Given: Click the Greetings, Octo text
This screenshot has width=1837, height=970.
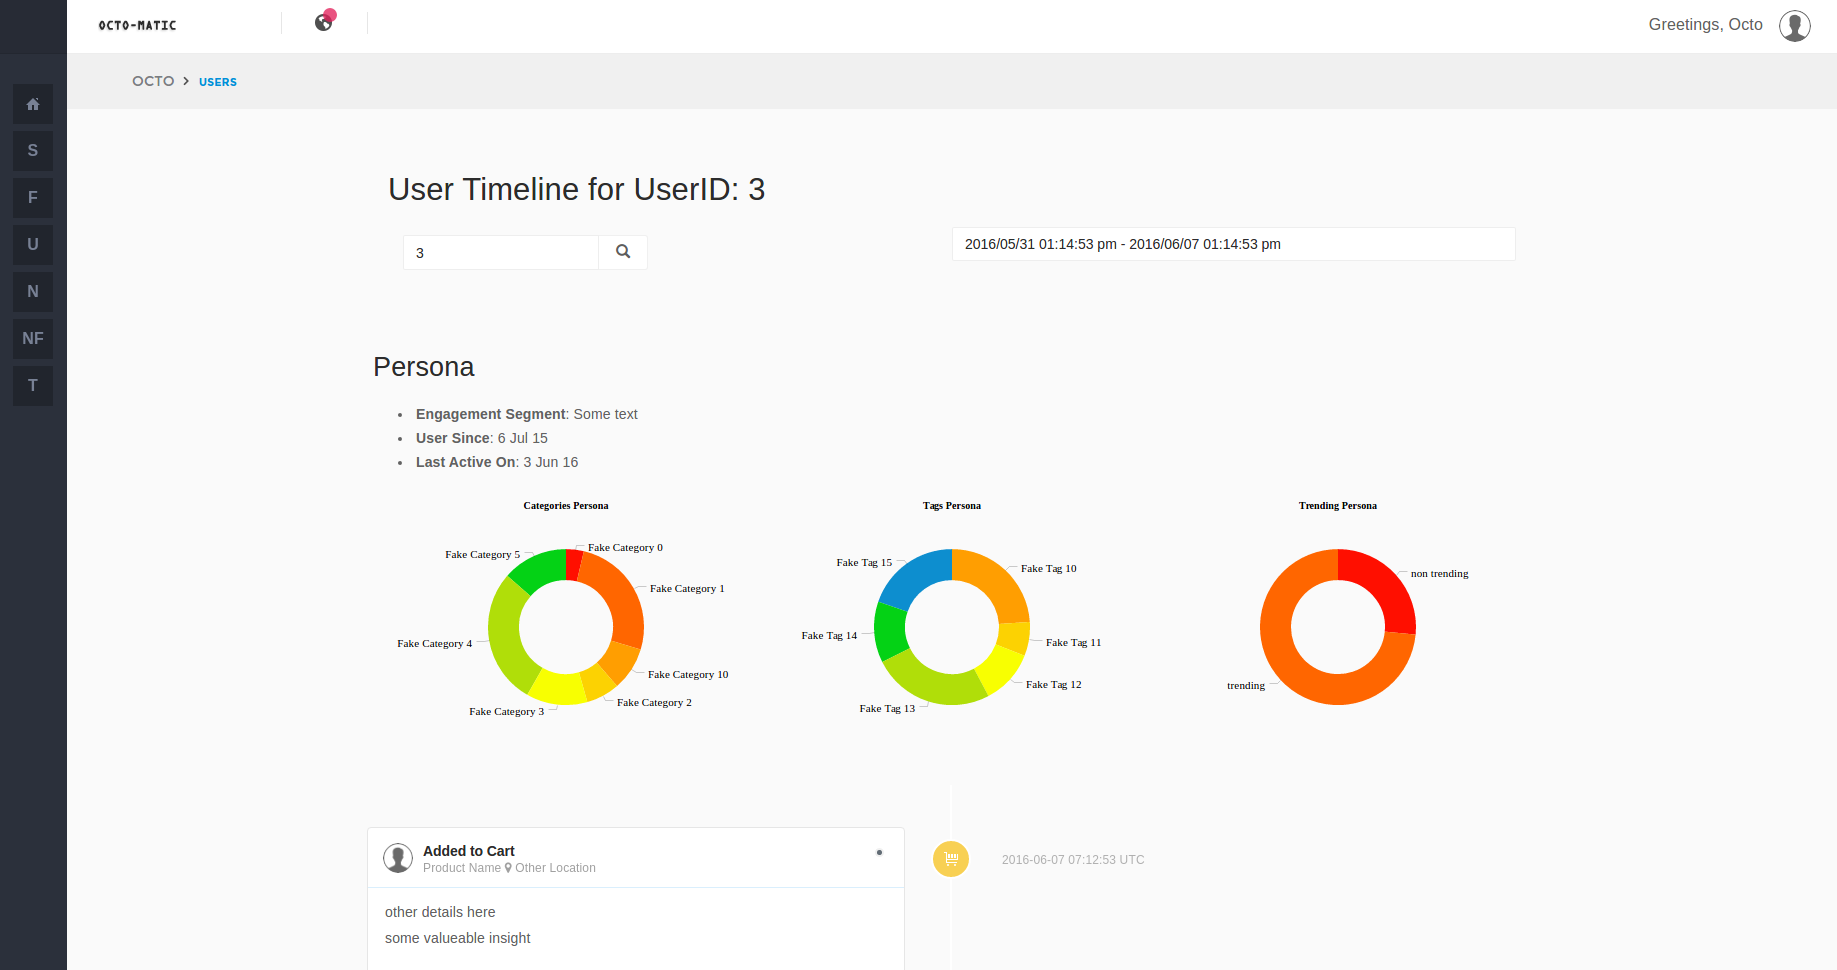Looking at the screenshot, I should click(x=1705, y=25).
